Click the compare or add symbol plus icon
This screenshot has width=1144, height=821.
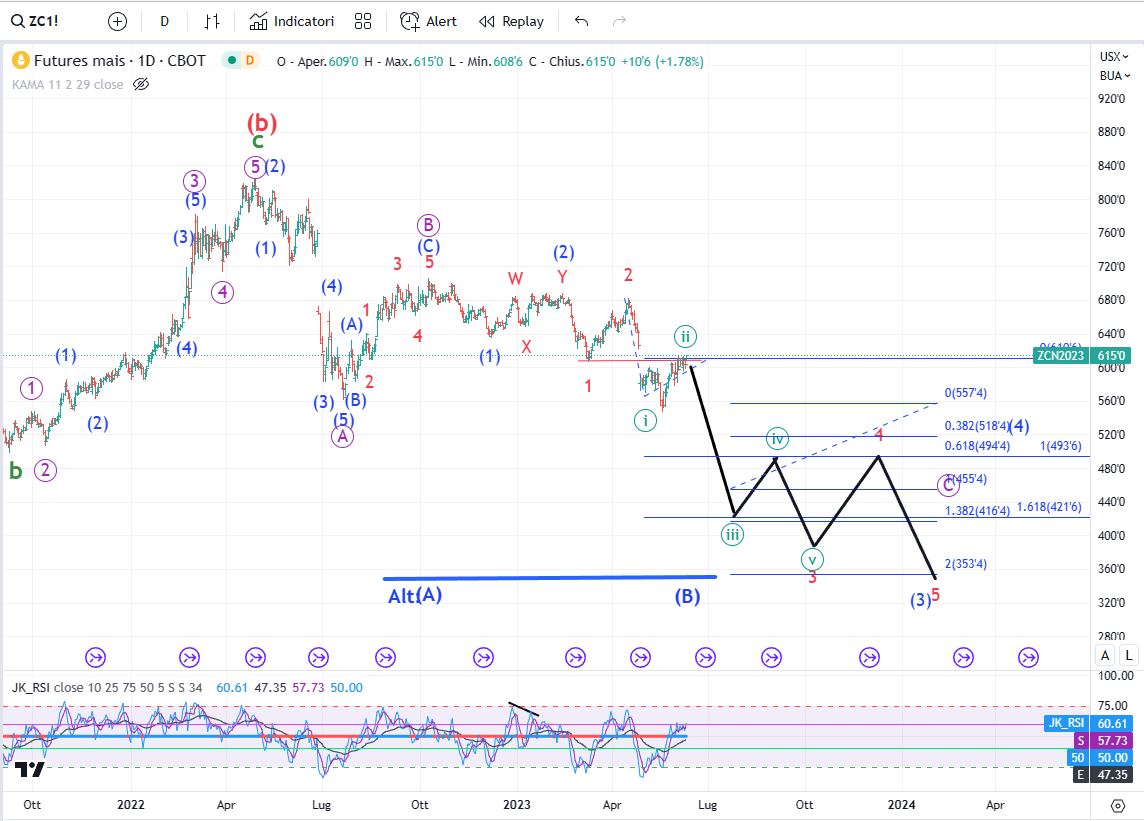pyautogui.click(x=117, y=21)
